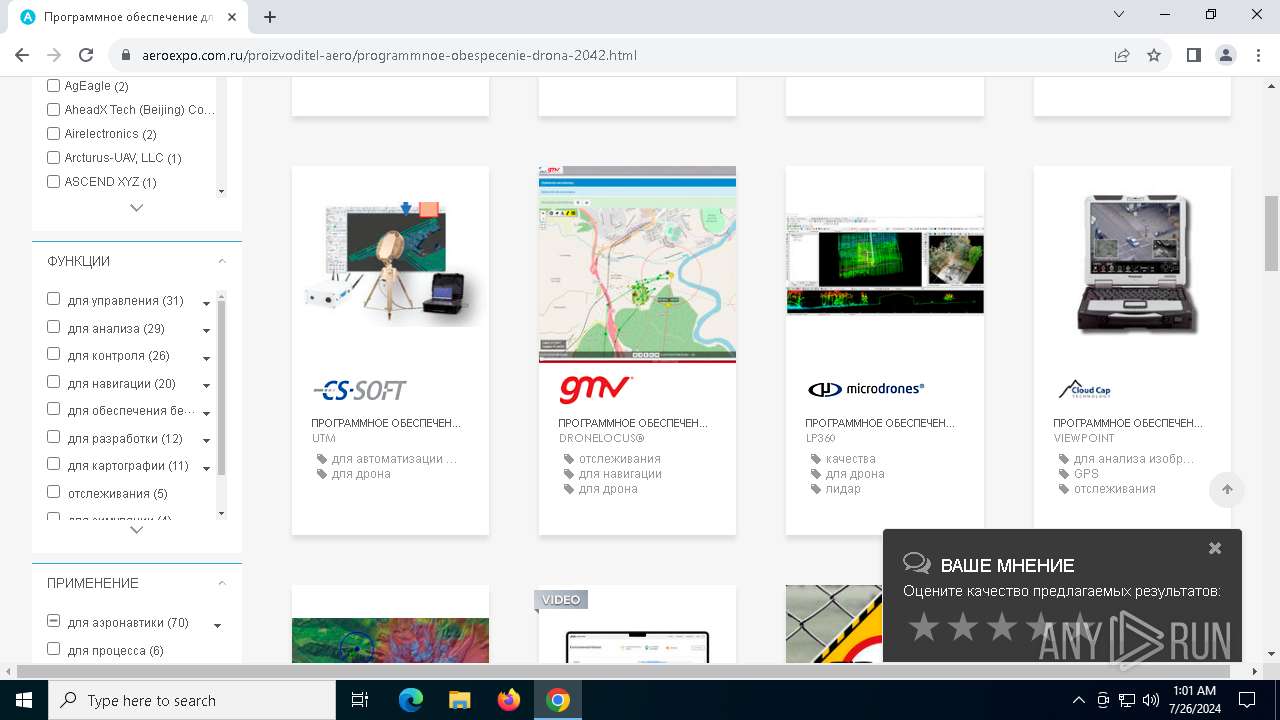Image resolution: width=1280 pixels, height=720 pixels.
Task: Expand the manufacturers list chevron
Action: [137, 208]
